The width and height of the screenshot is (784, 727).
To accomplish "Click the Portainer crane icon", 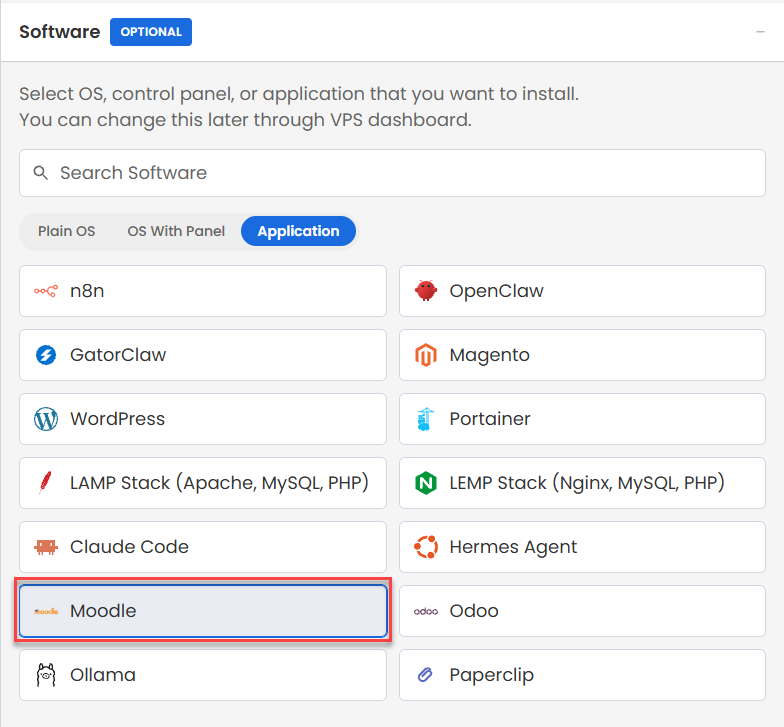I will click(426, 419).
